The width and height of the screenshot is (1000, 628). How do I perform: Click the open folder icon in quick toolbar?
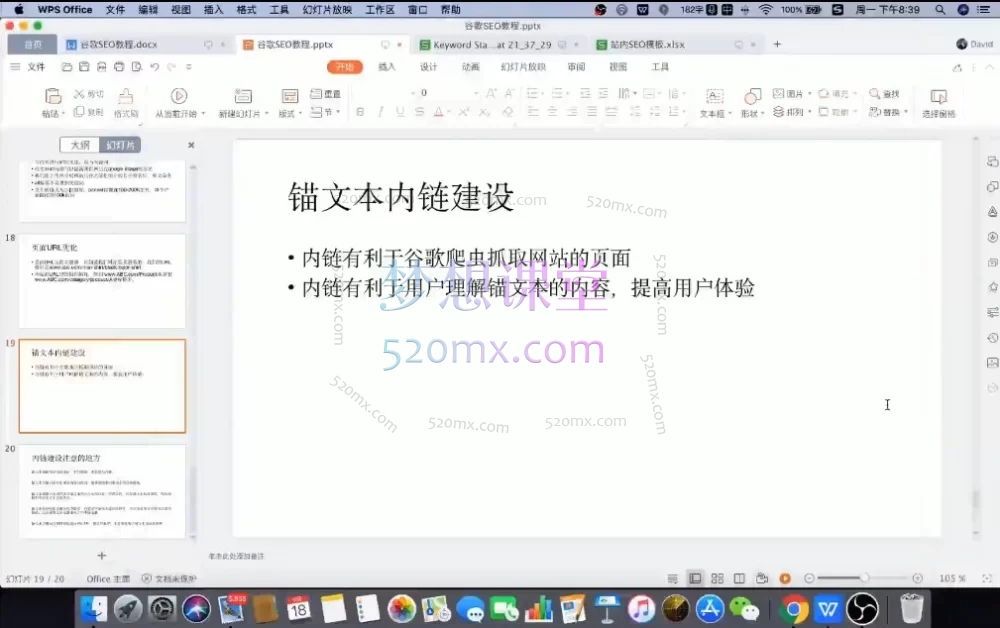(67, 66)
